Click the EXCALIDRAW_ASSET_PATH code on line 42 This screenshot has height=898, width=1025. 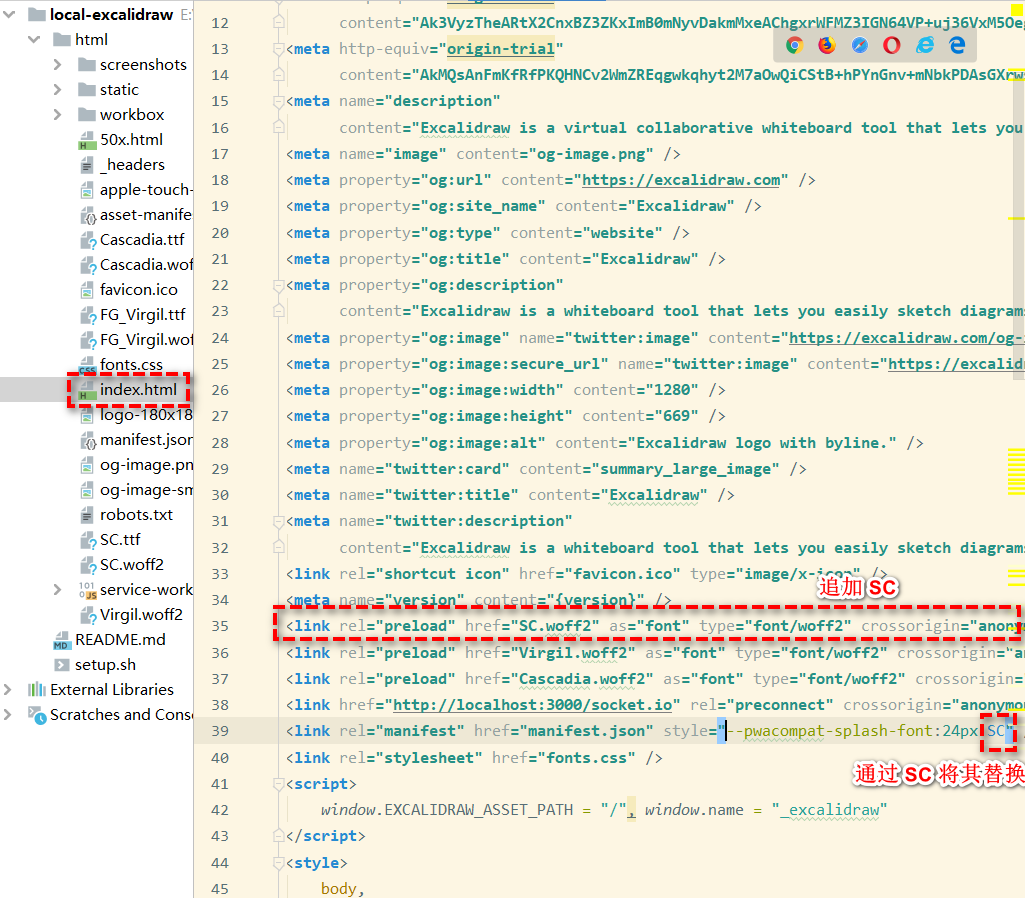click(x=478, y=810)
